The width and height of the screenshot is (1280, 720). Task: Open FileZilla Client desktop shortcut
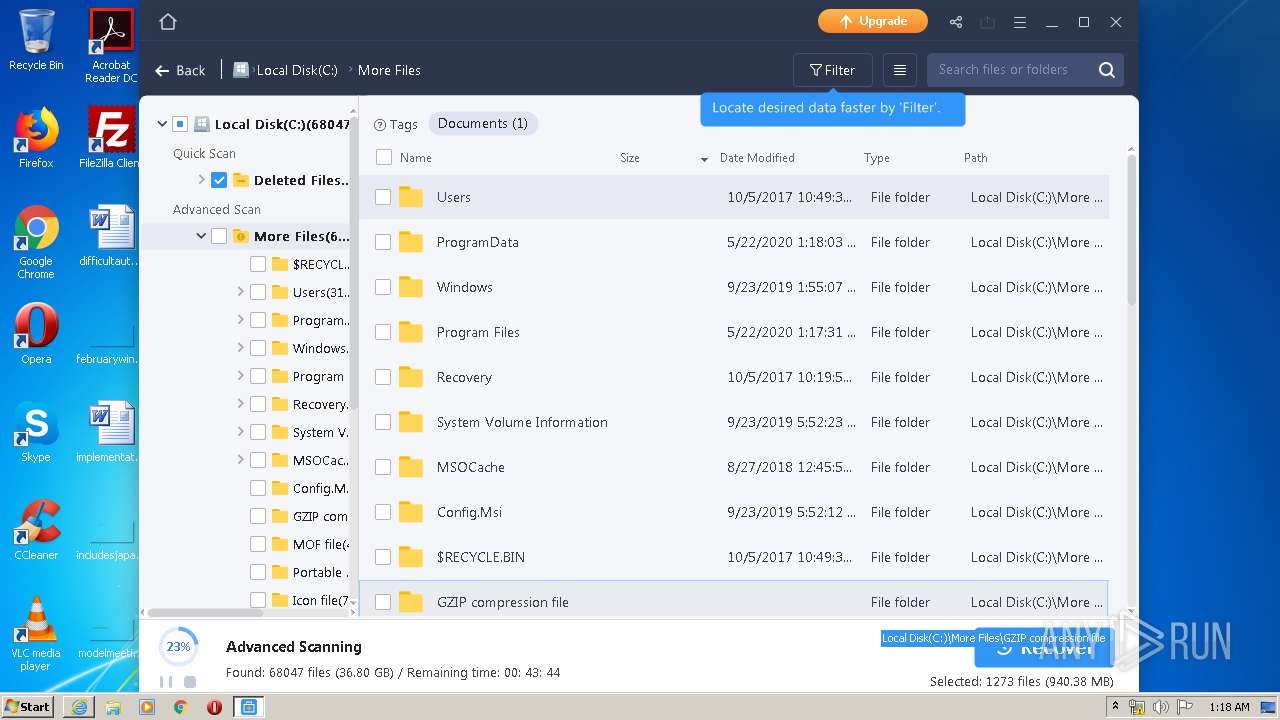(111, 138)
